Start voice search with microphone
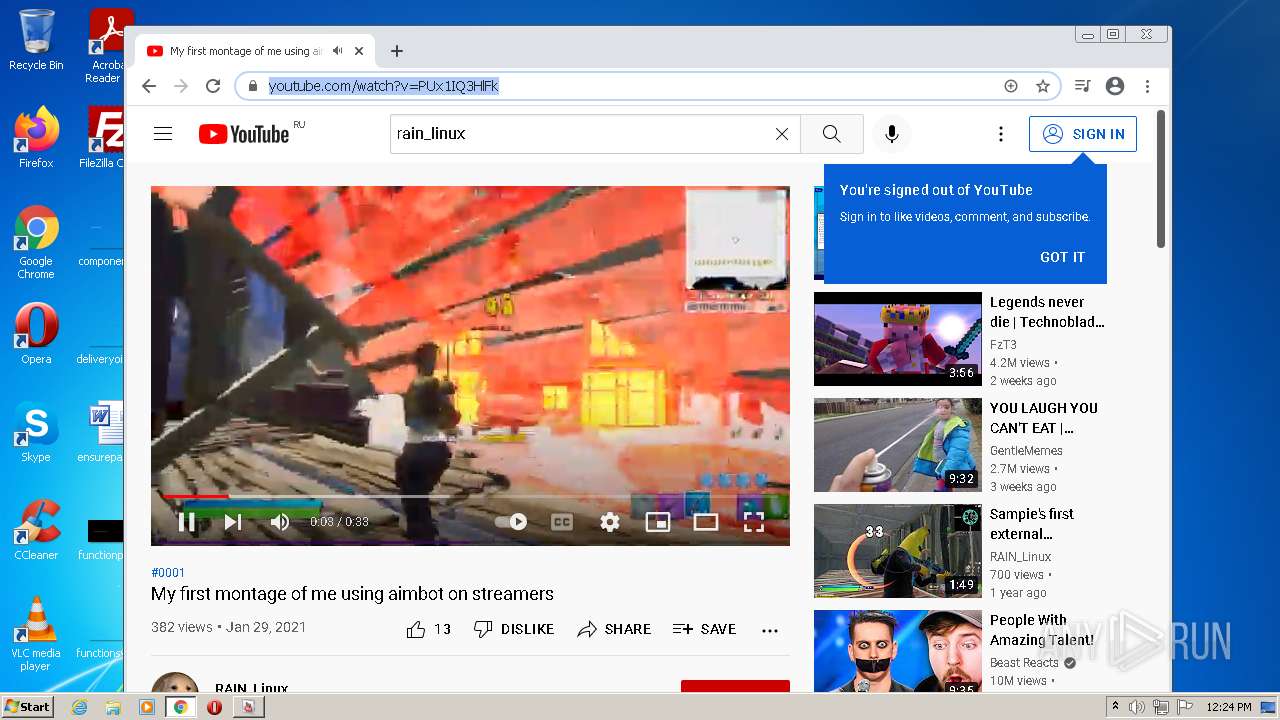Image resolution: width=1280 pixels, height=720 pixels. 892,134
